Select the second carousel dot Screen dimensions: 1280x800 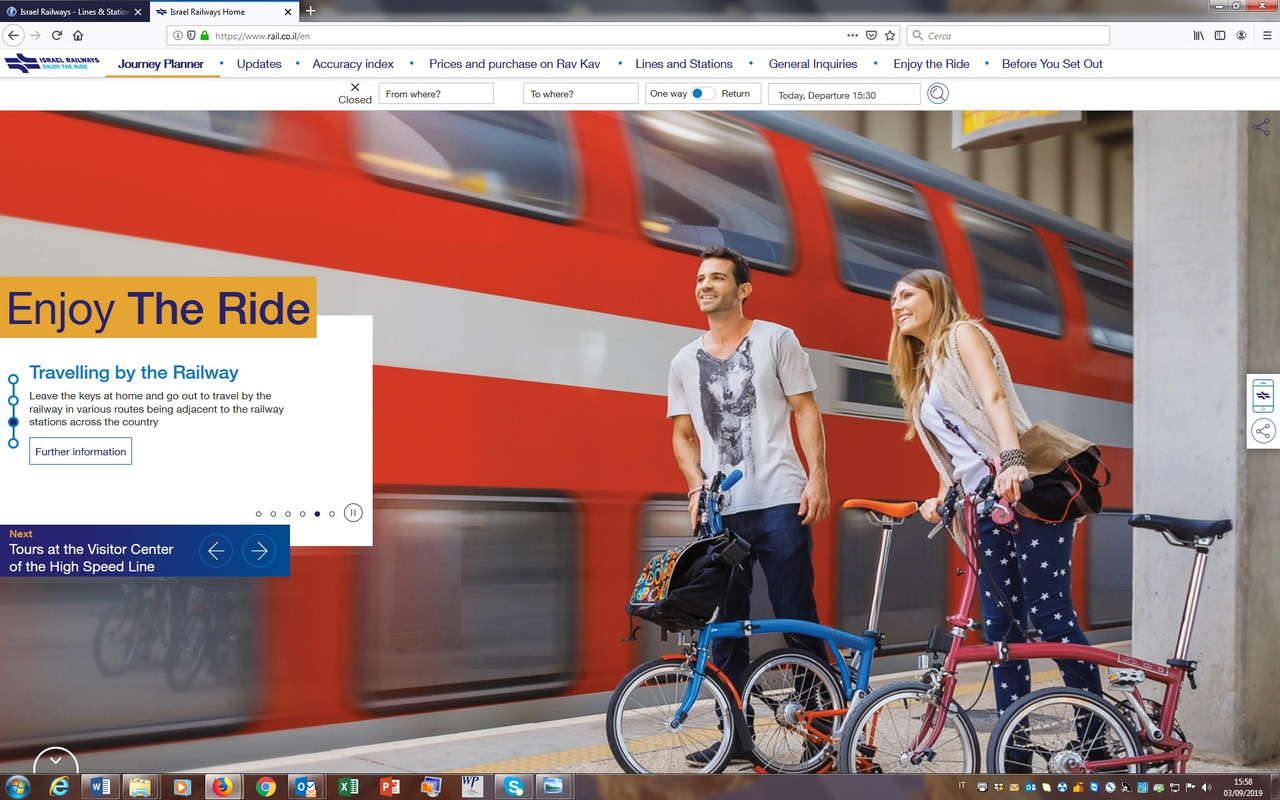click(273, 514)
